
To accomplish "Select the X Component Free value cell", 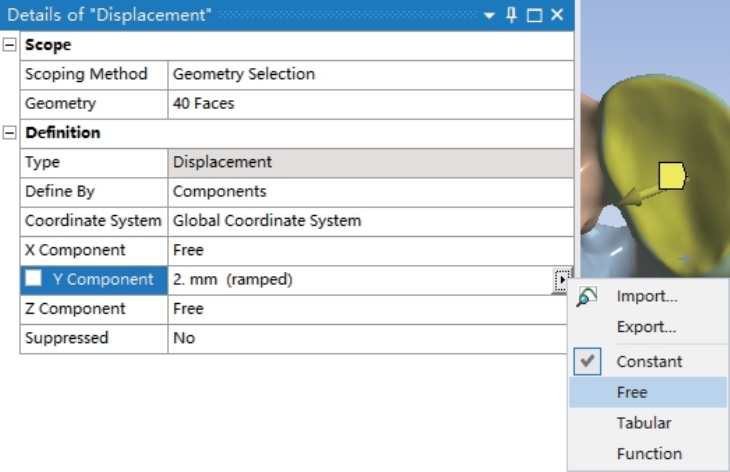I will (x=371, y=250).
